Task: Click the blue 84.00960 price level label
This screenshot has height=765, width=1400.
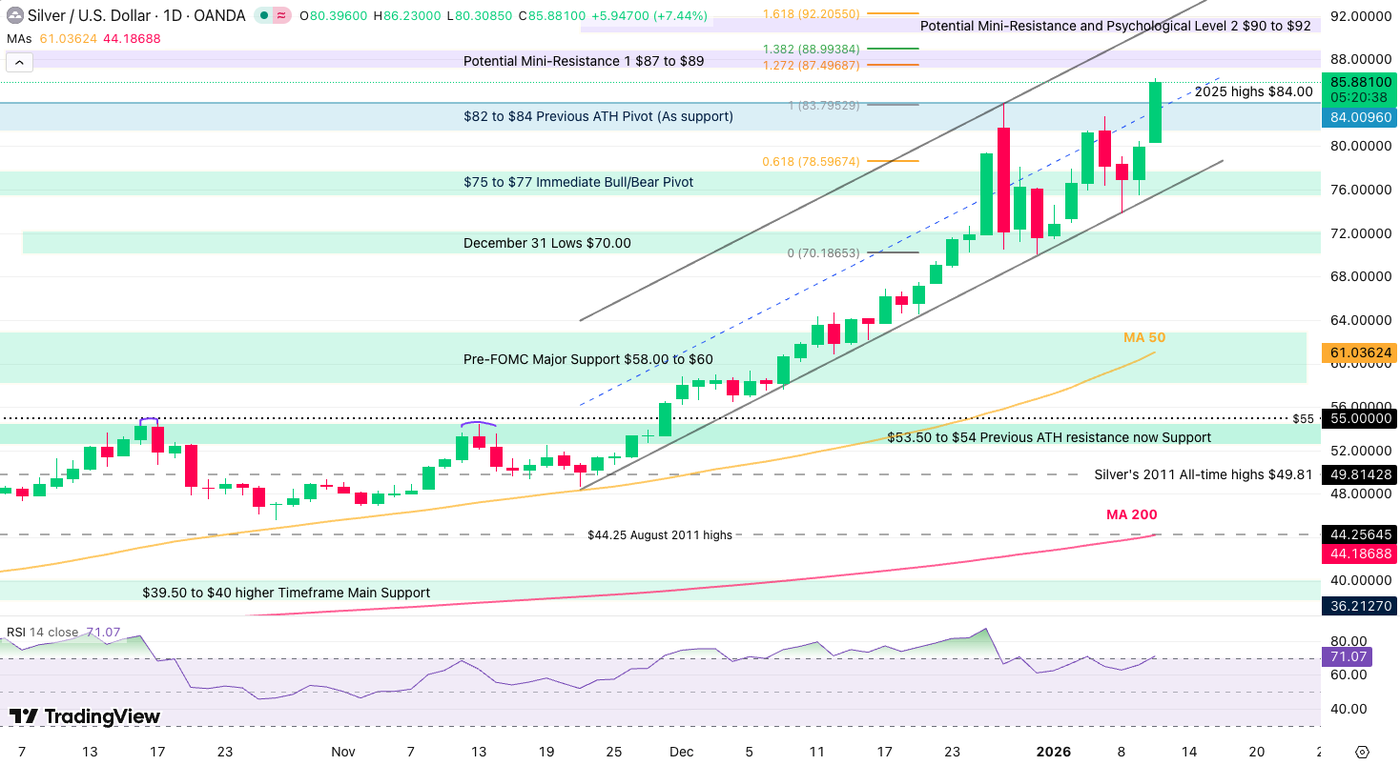Action: [1359, 117]
